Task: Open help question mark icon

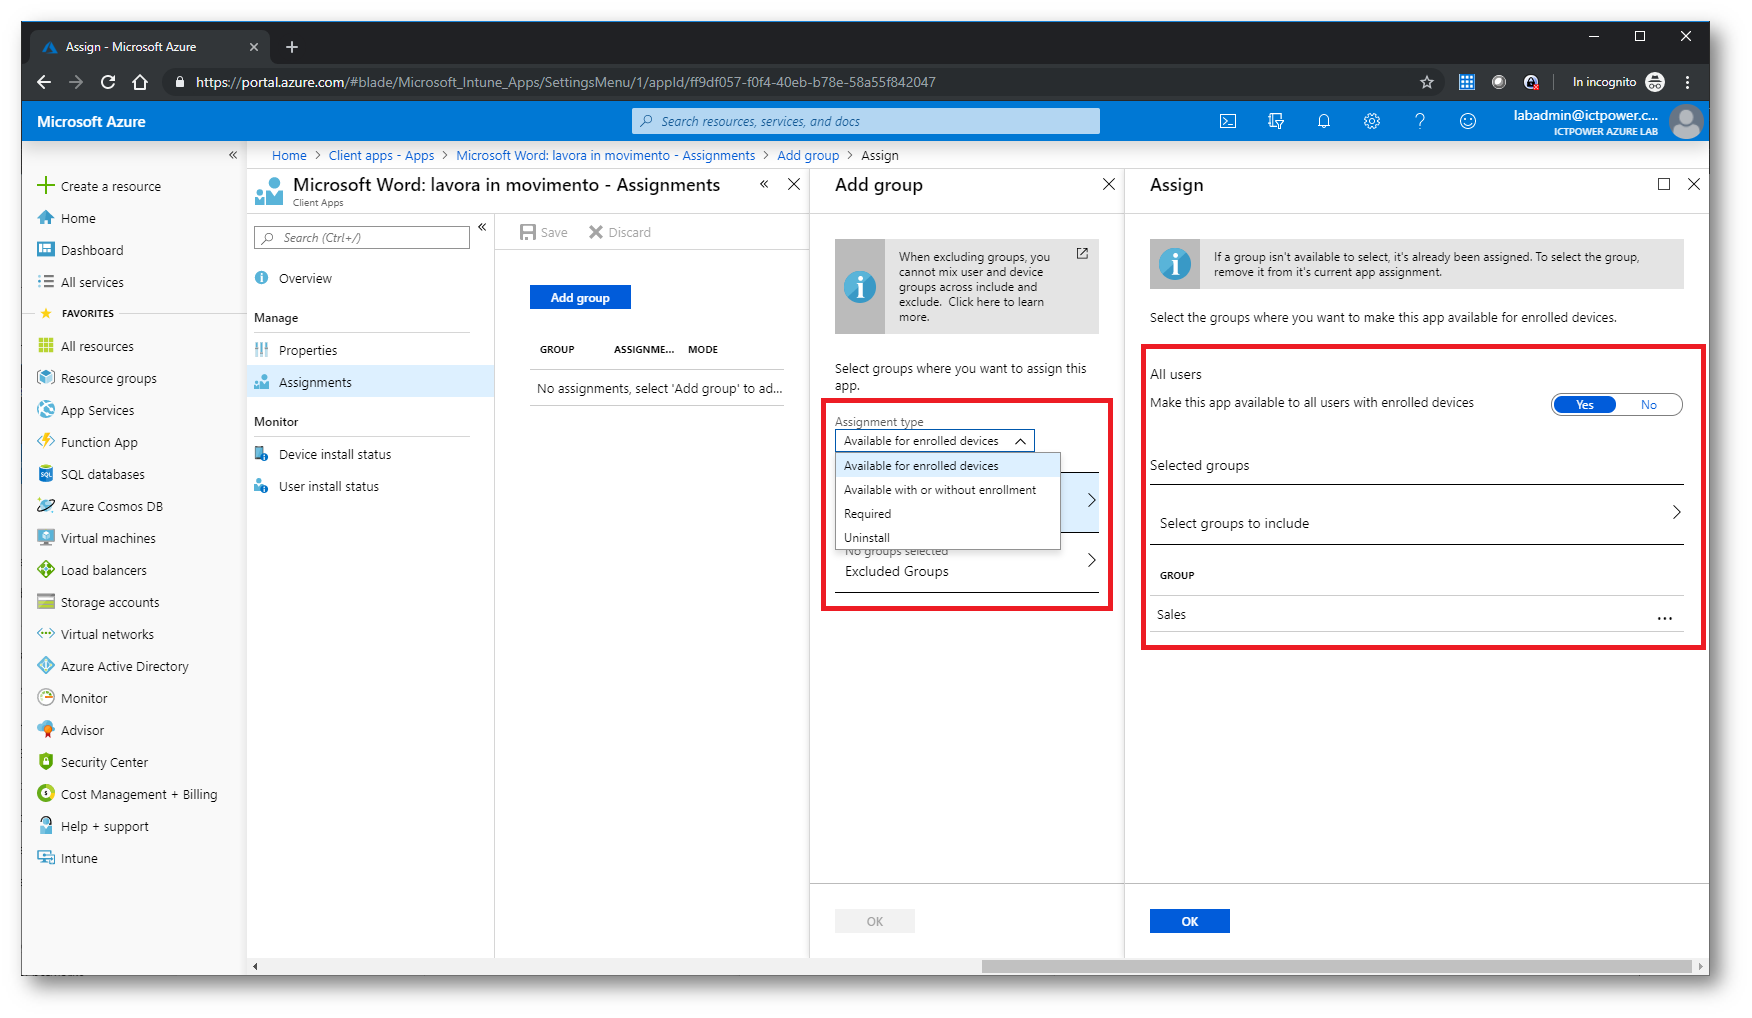Action: coord(1420,121)
